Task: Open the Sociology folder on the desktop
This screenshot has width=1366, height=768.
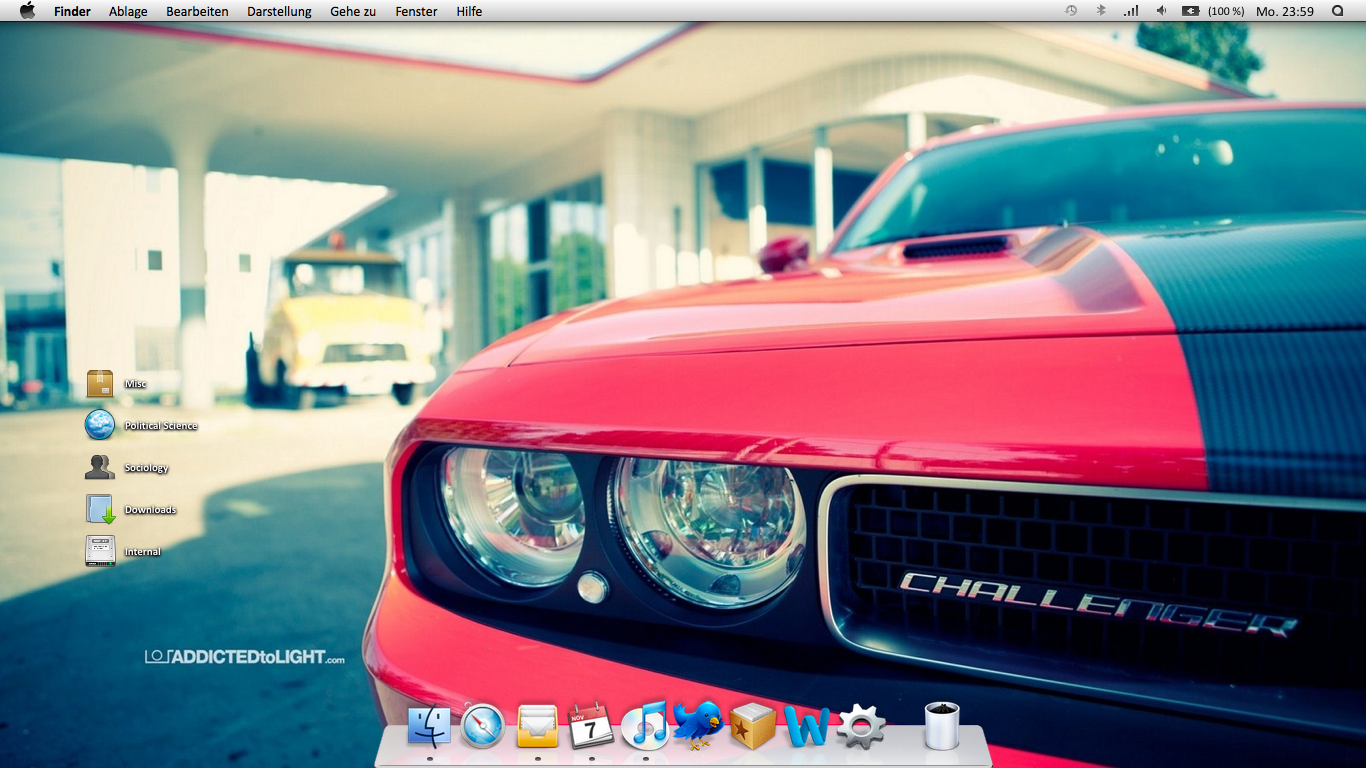Action: (x=99, y=467)
